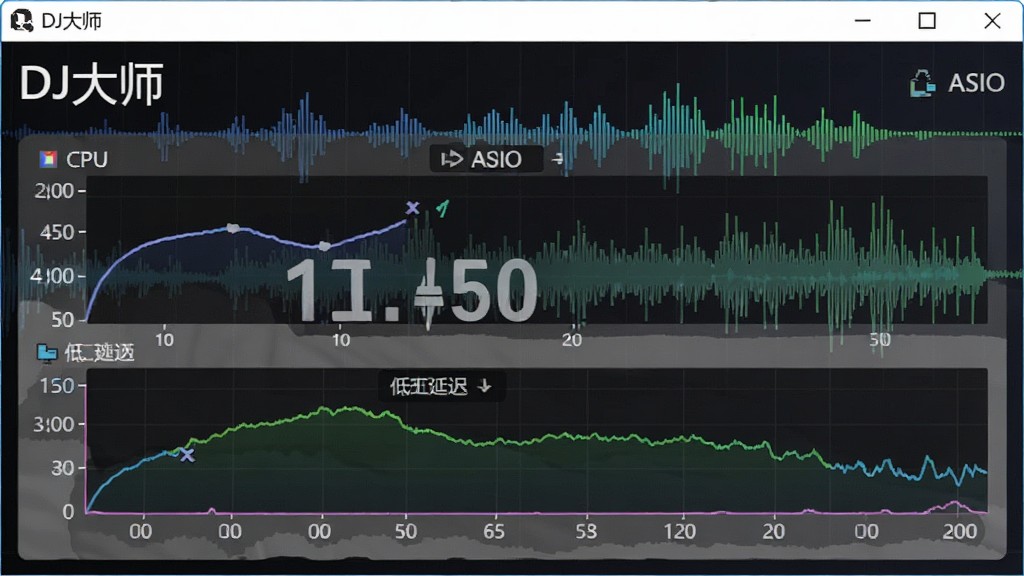Click the 120 label on latency x-axis
This screenshot has width=1024, height=576.
[679, 532]
